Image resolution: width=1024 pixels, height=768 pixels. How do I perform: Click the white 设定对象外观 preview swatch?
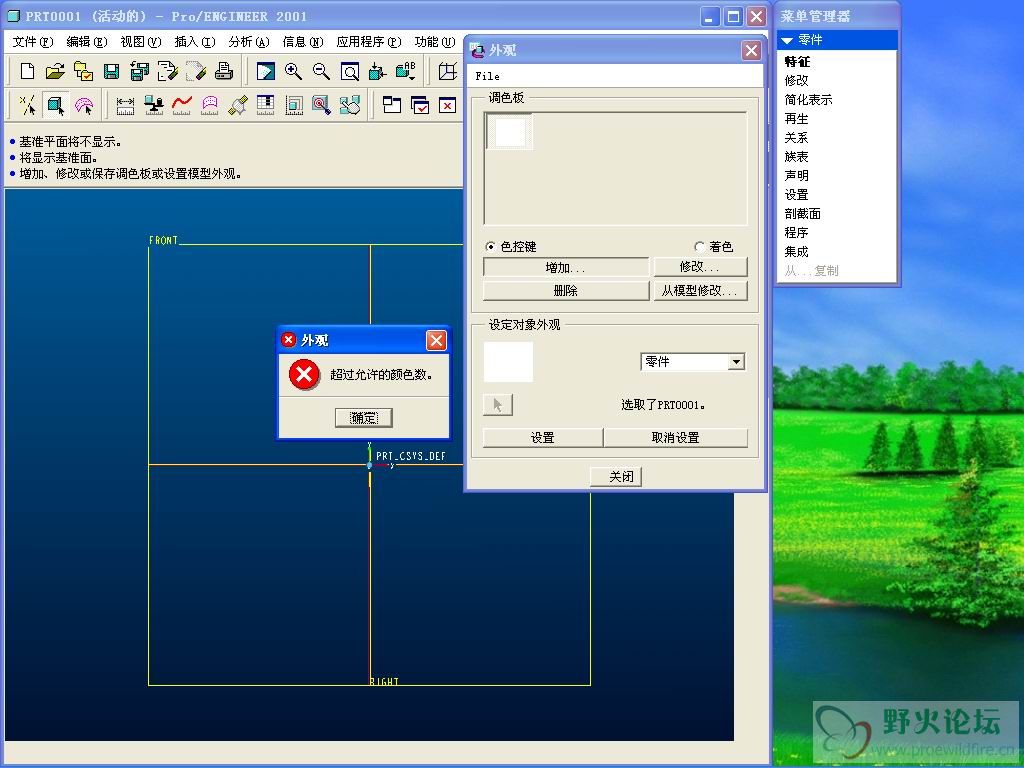[508, 361]
